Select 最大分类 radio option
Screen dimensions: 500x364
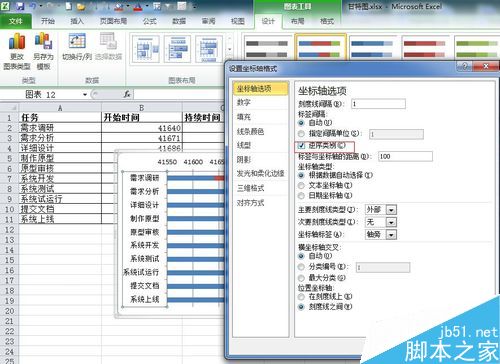[x=301, y=278]
